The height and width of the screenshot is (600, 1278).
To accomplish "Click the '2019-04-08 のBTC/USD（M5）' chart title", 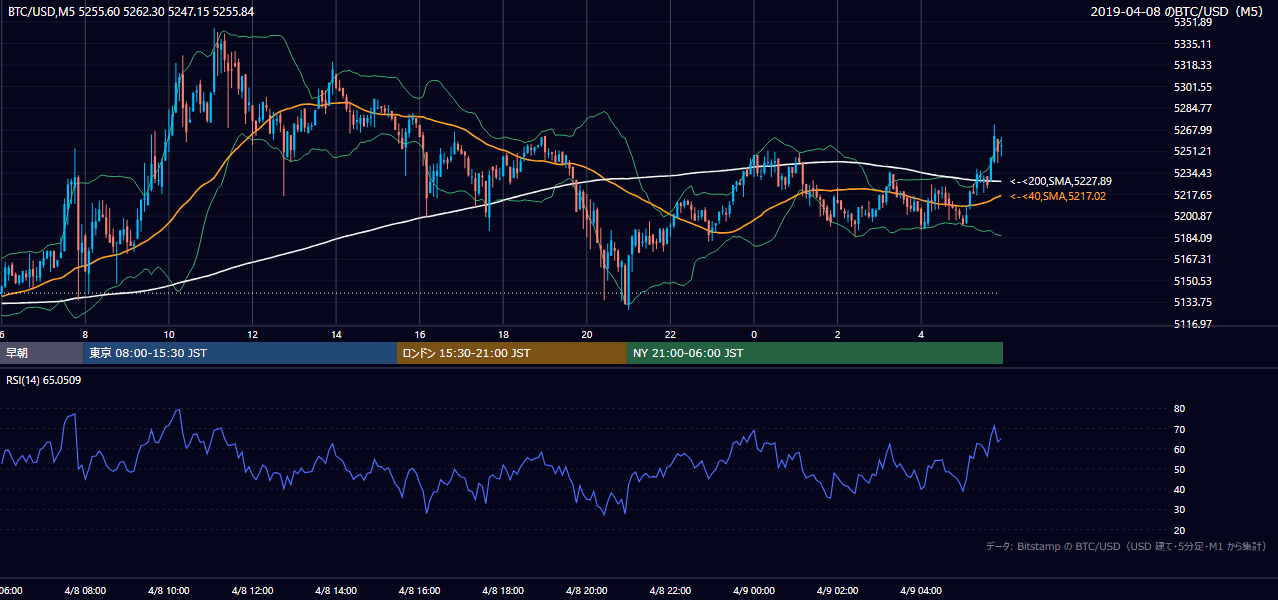I will [x=1179, y=11].
